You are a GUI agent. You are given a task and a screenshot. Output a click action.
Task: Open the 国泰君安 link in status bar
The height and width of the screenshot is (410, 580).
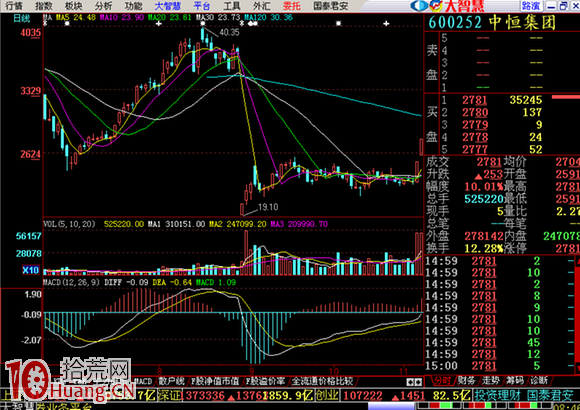(x=550, y=396)
